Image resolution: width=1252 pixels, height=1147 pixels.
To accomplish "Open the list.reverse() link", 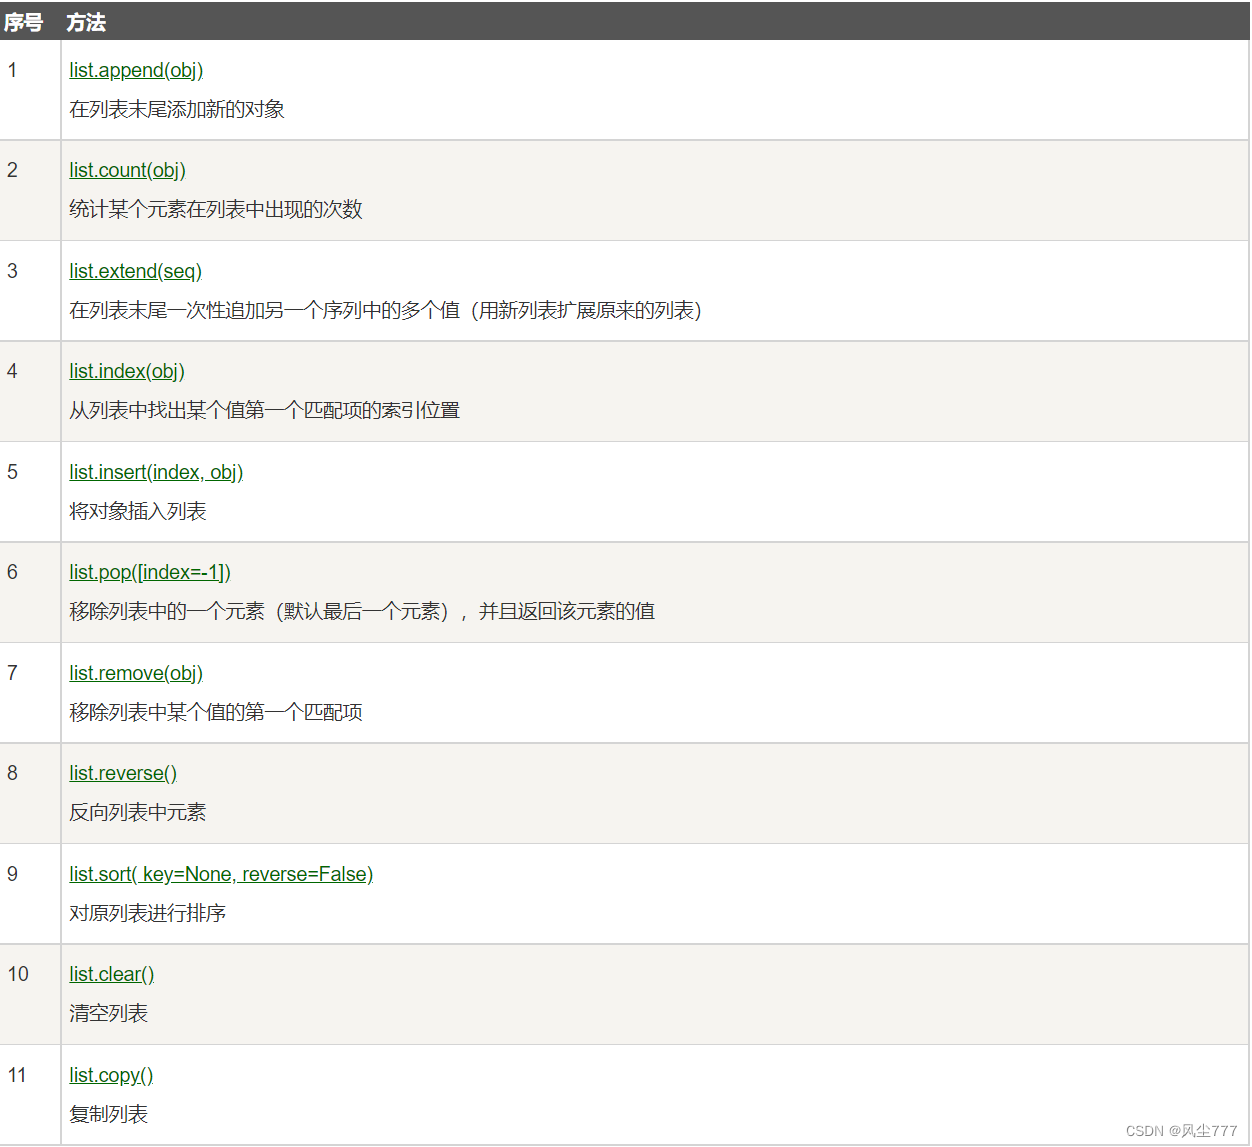I will click(123, 774).
